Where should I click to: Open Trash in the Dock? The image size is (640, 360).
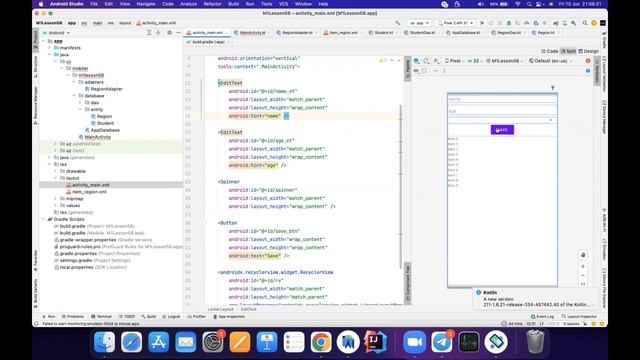click(x=535, y=342)
